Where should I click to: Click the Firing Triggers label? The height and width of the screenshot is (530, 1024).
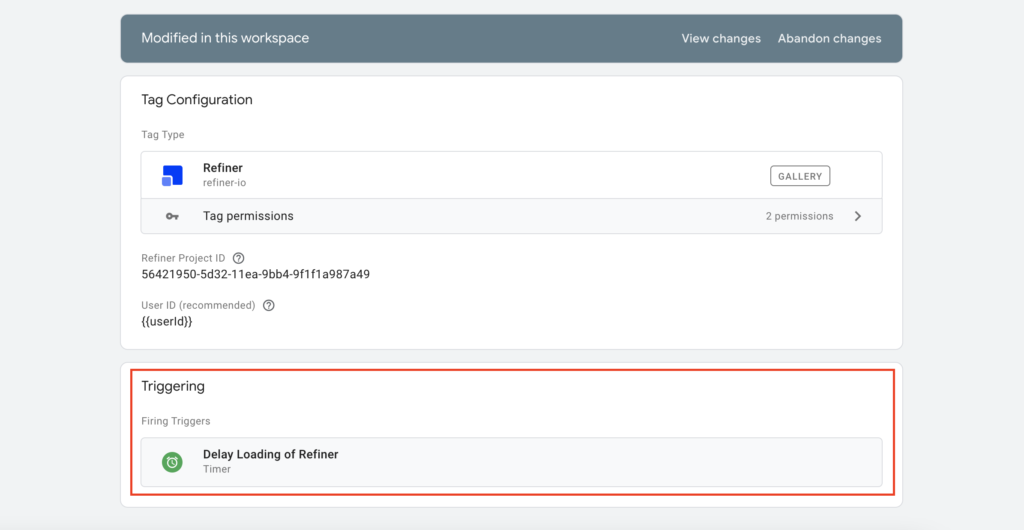176,421
